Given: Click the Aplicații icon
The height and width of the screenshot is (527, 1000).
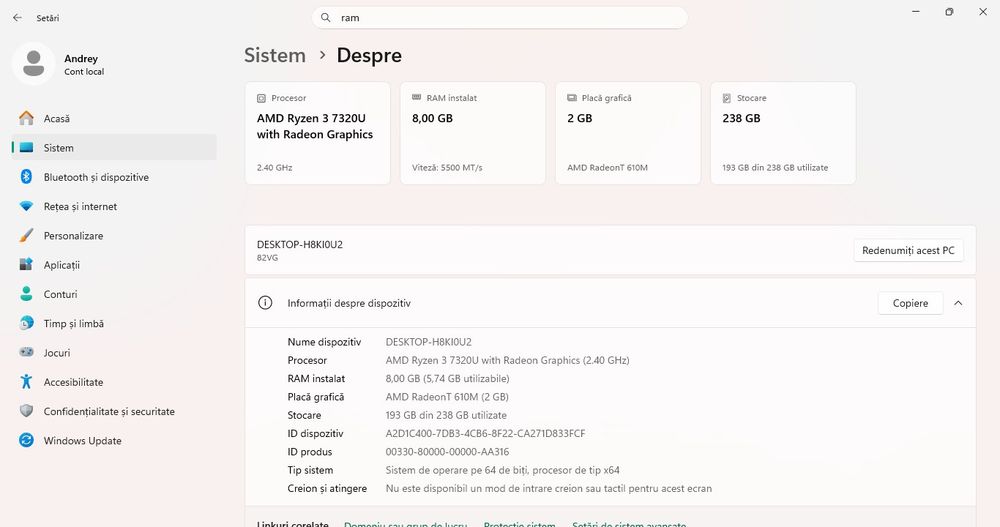Looking at the screenshot, I should coord(26,264).
